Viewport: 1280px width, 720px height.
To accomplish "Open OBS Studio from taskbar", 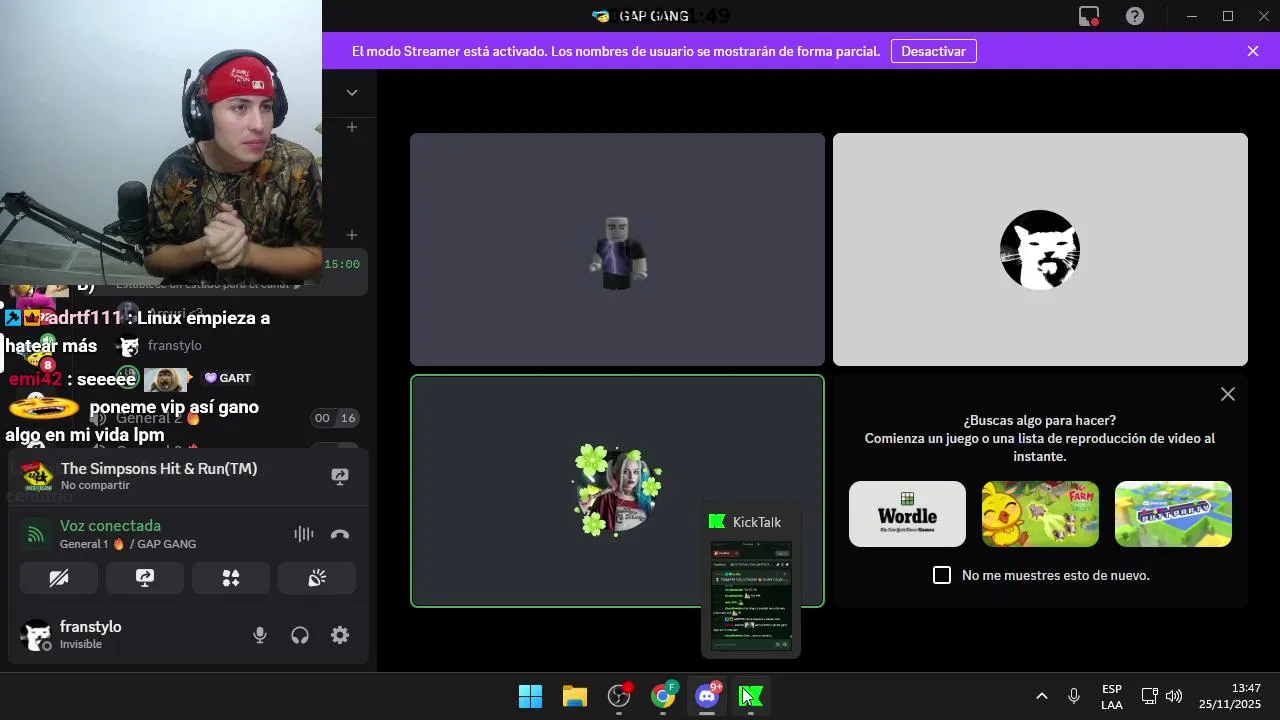I will pyautogui.click(x=619, y=696).
